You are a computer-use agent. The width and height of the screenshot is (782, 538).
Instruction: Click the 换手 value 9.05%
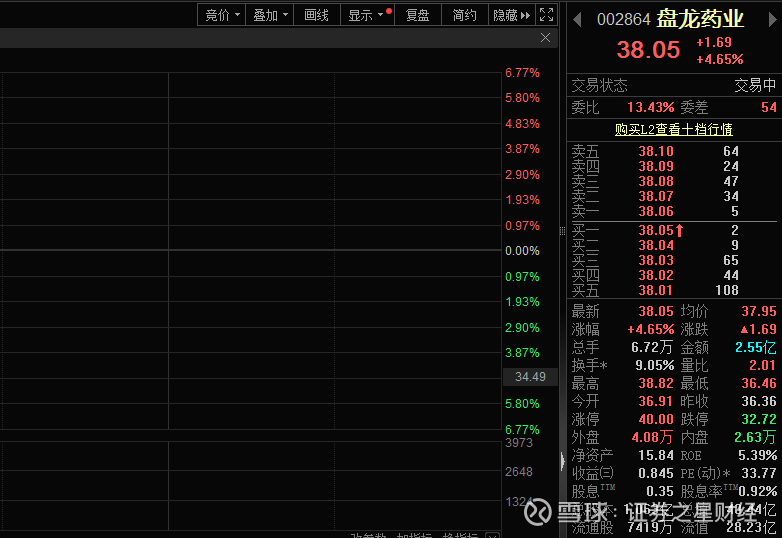pos(654,365)
